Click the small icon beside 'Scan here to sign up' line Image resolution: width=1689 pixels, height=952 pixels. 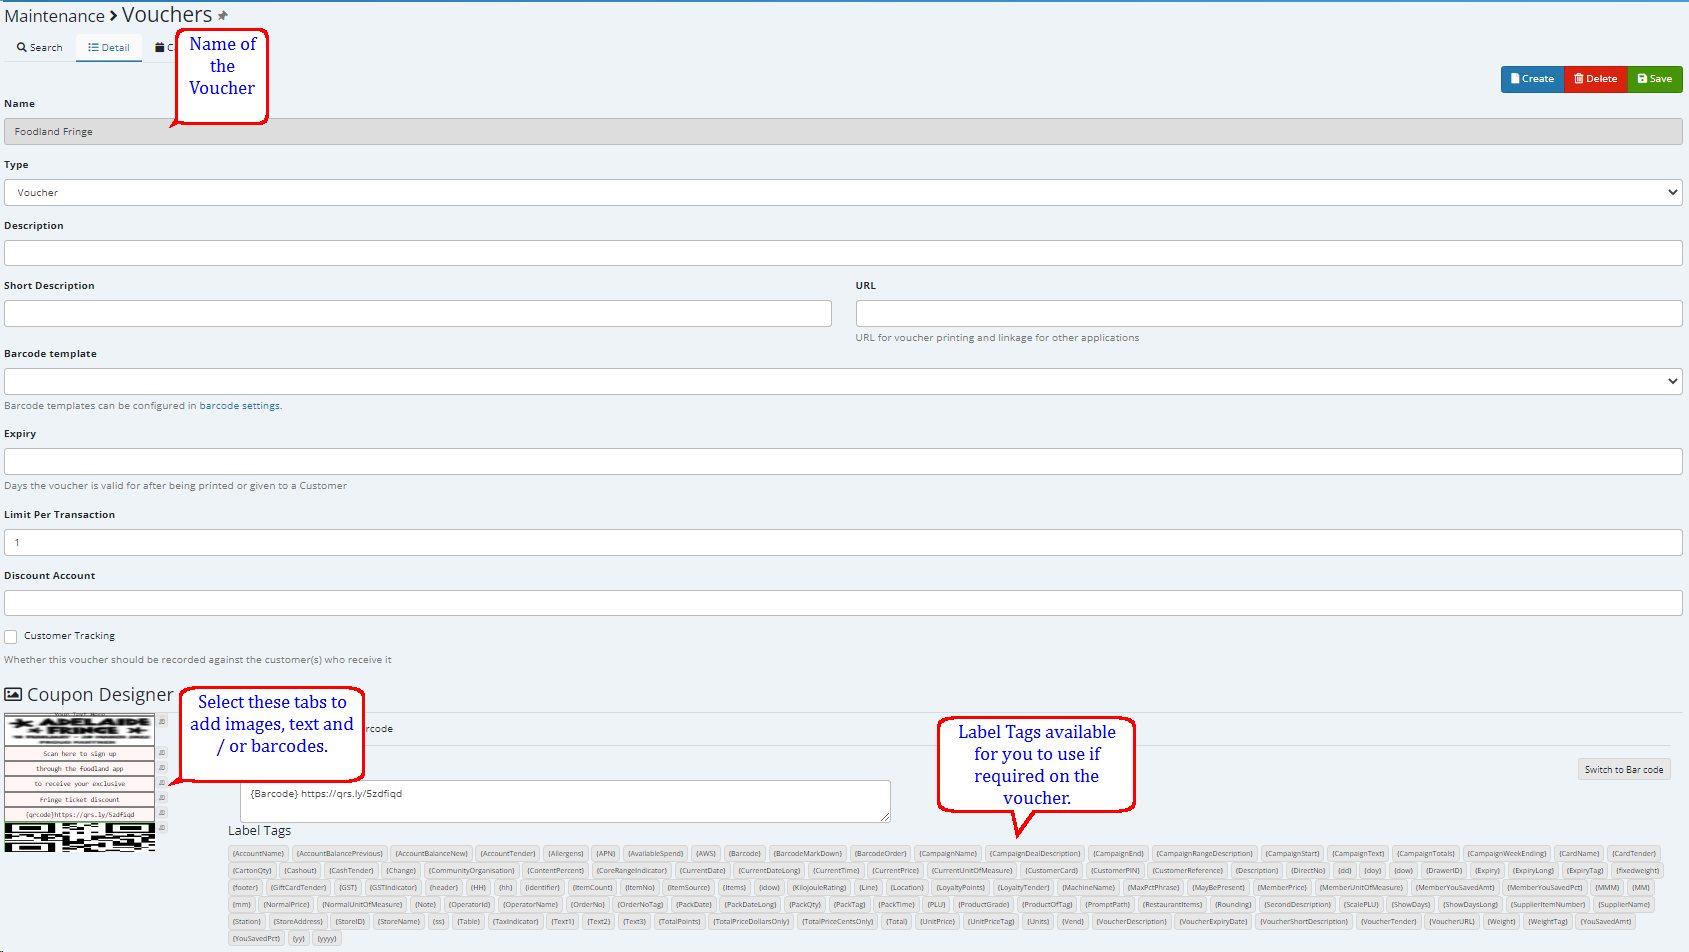point(162,753)
